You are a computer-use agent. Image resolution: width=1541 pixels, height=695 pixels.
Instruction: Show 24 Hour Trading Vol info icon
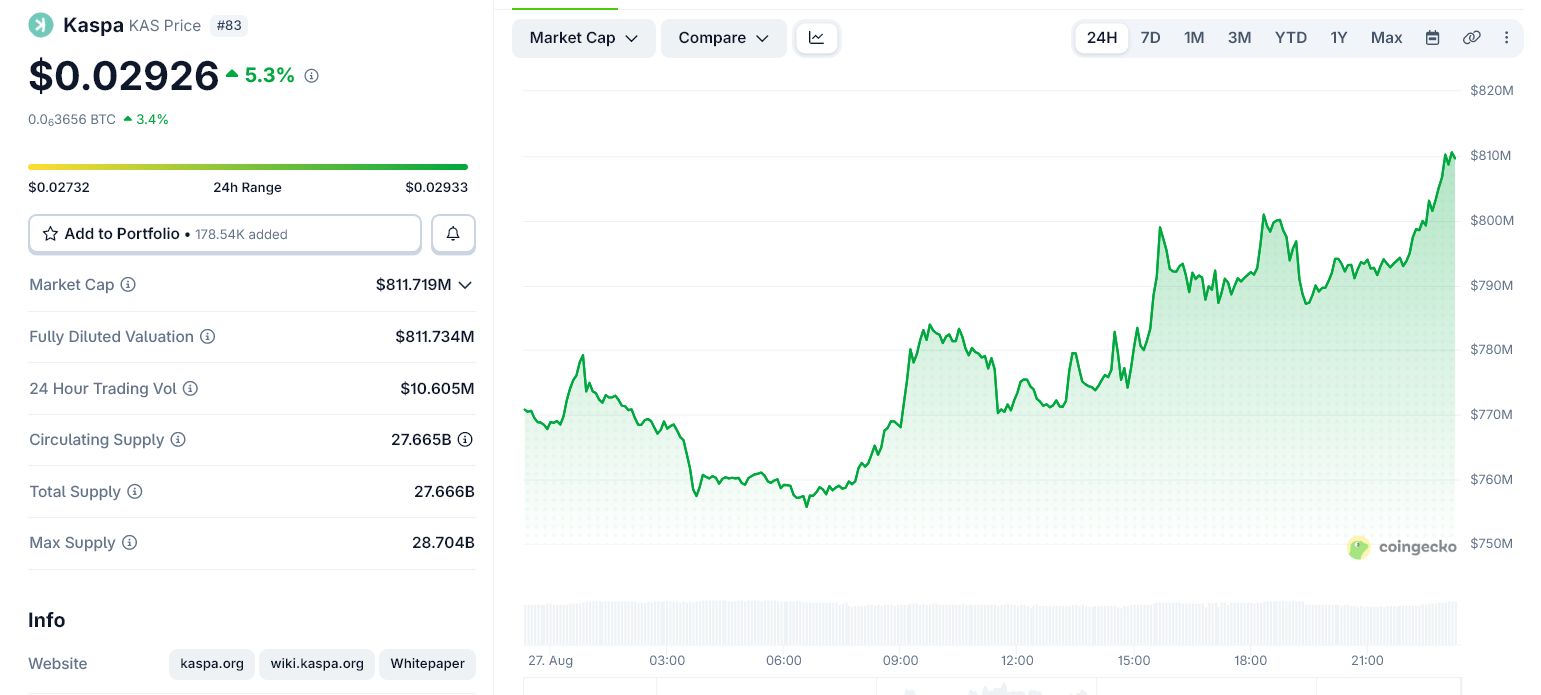pyautogui.click(x=190, y=388)
